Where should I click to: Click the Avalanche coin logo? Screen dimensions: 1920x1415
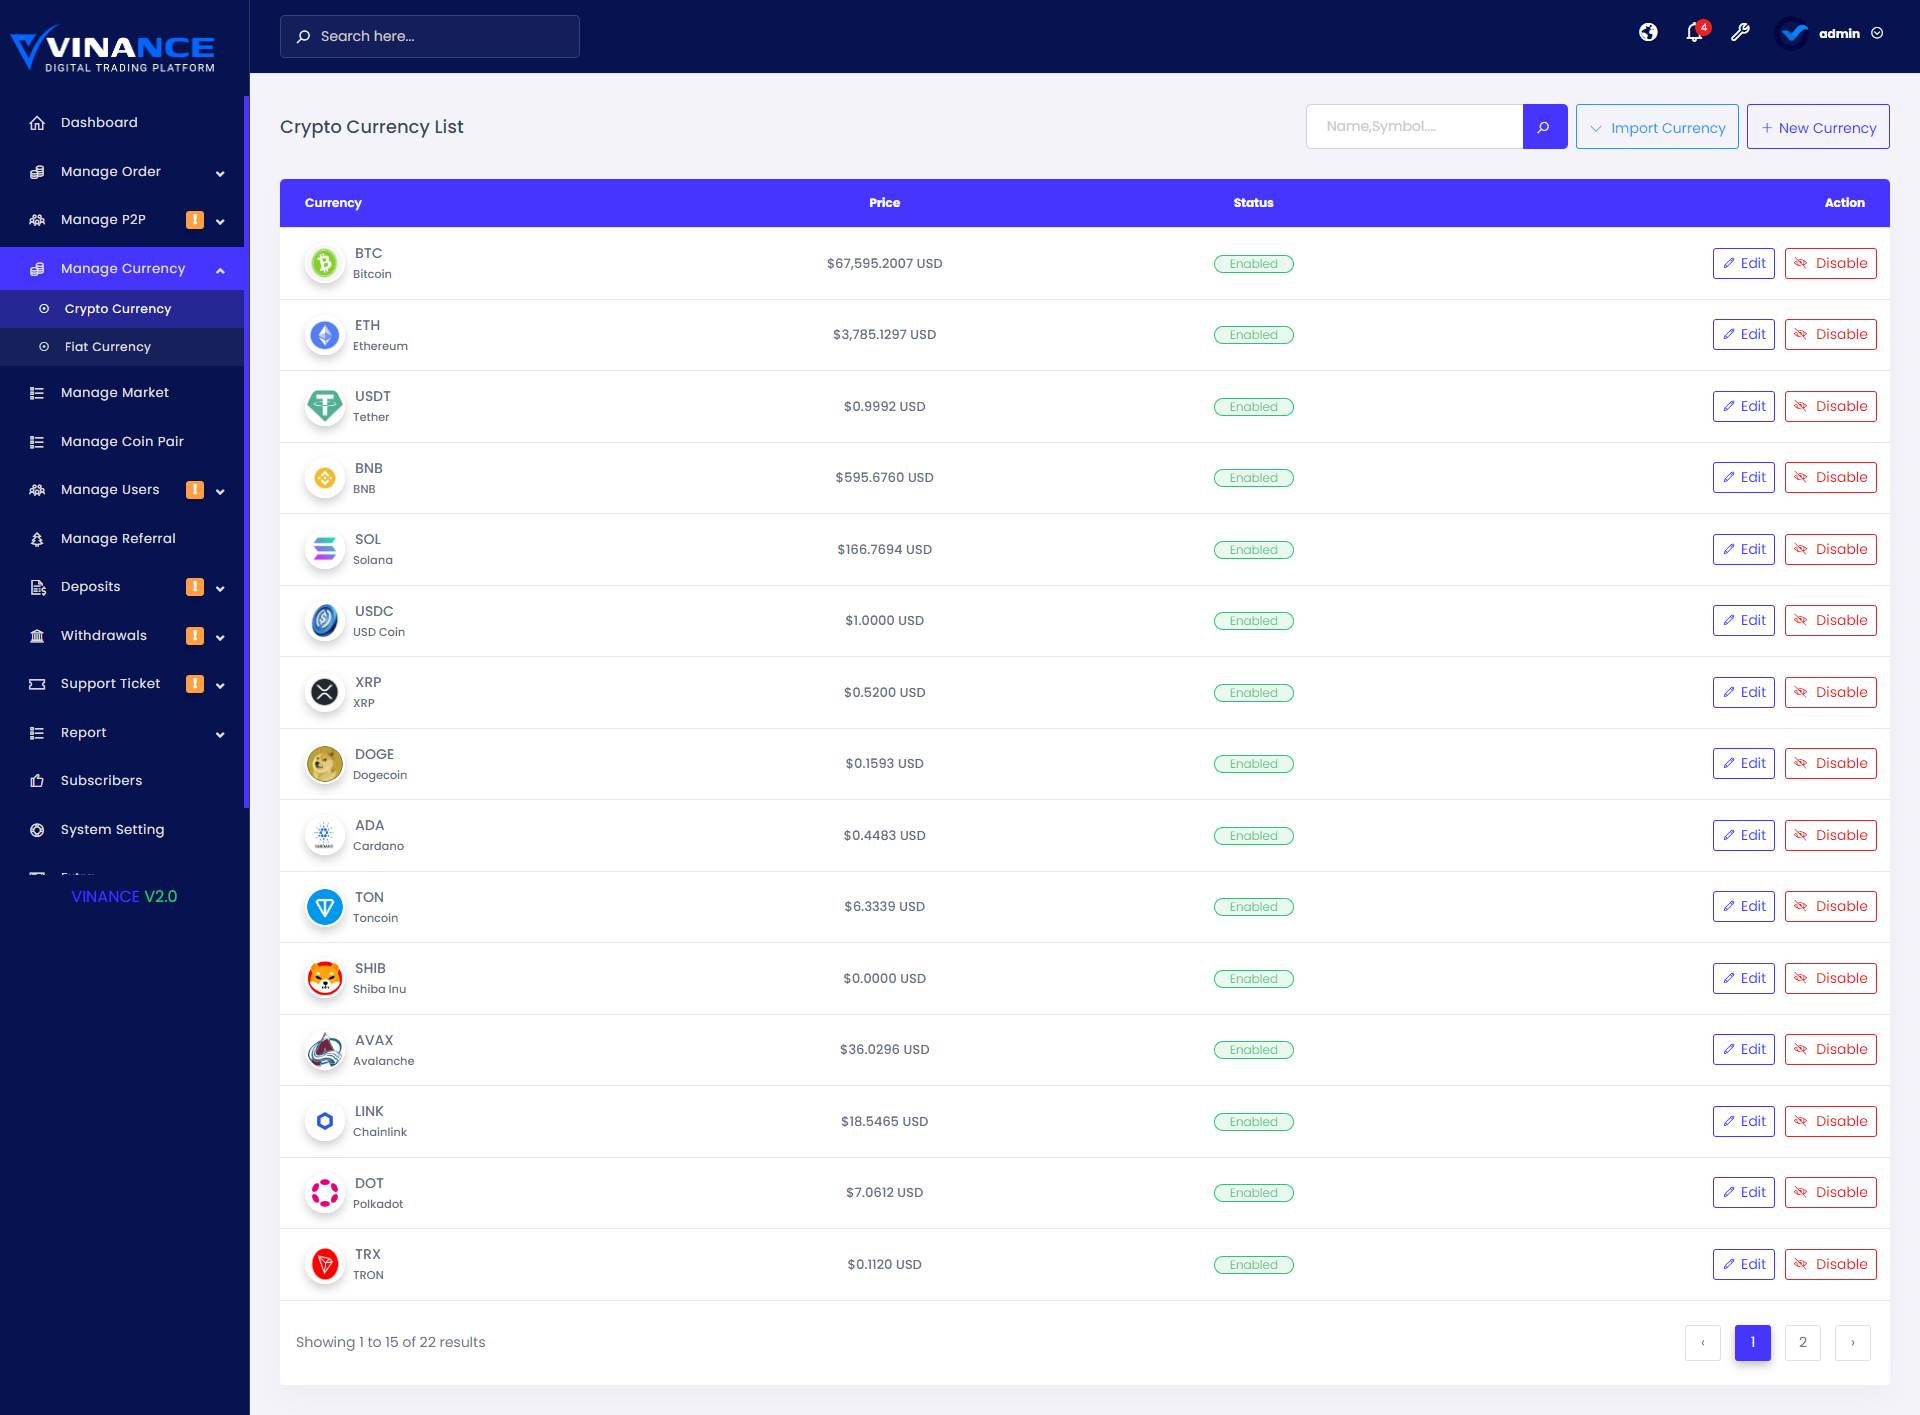pos(324,1050)
